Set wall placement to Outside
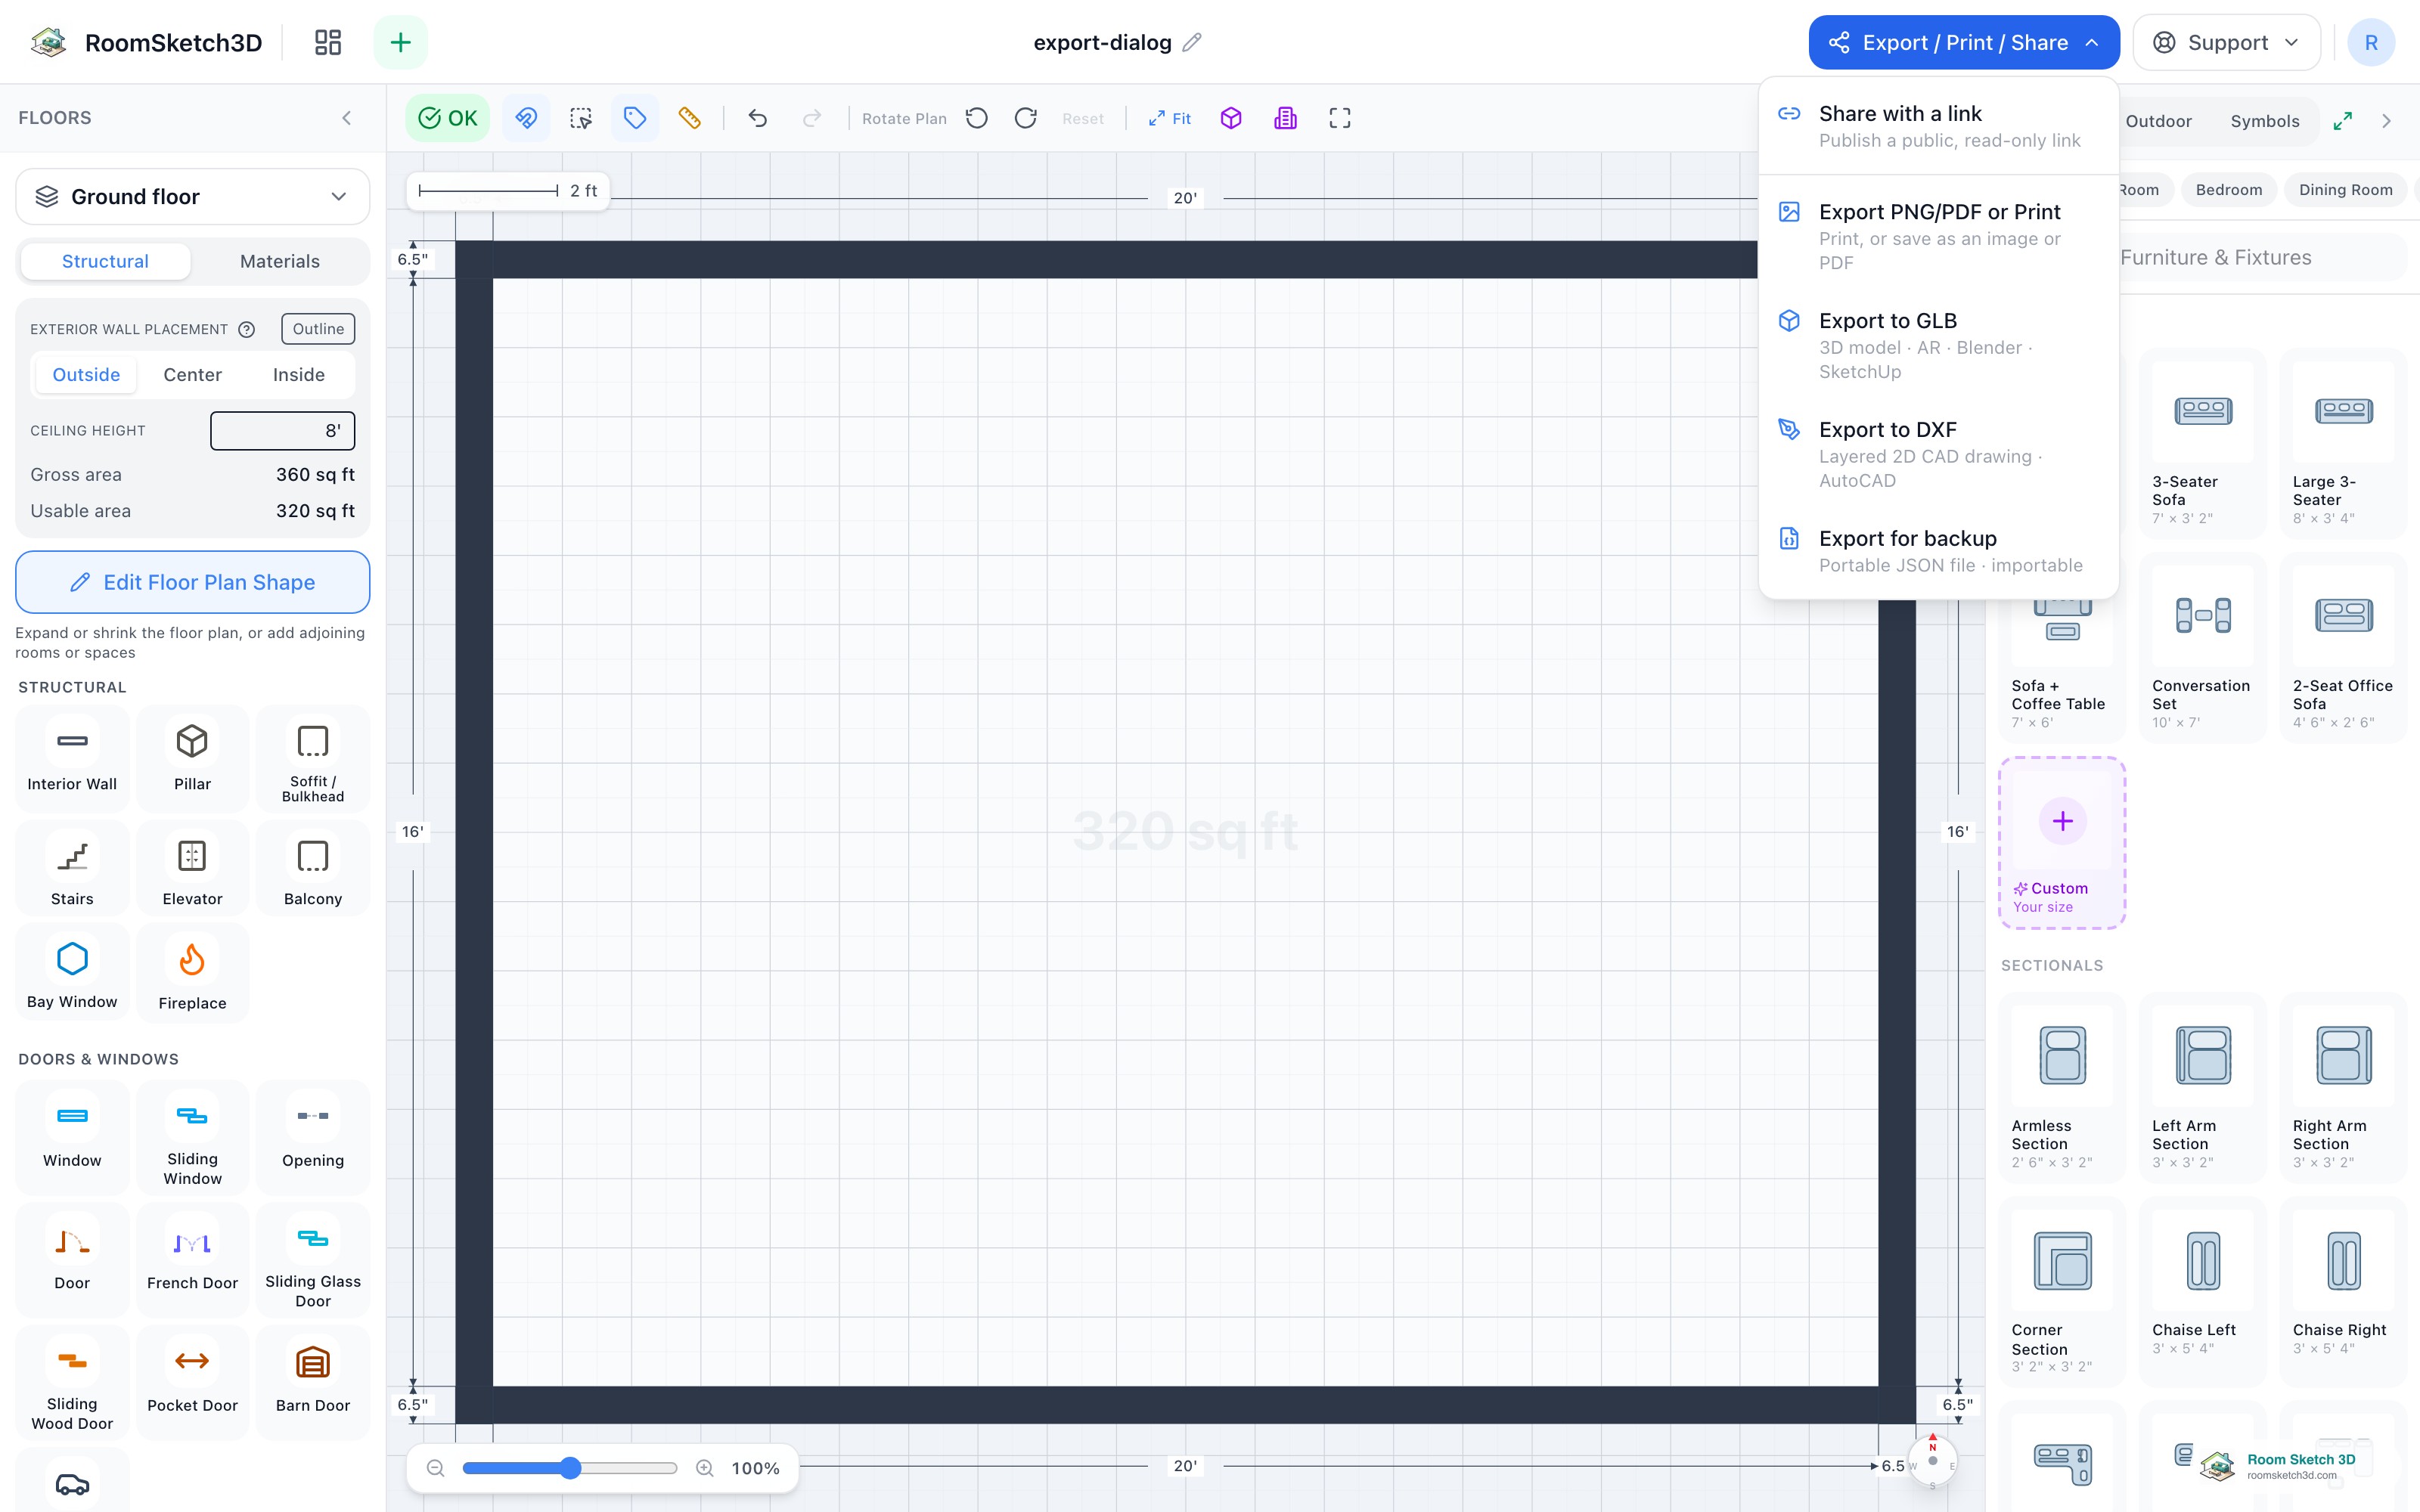 pyautogui.click(x=86, y=375)
